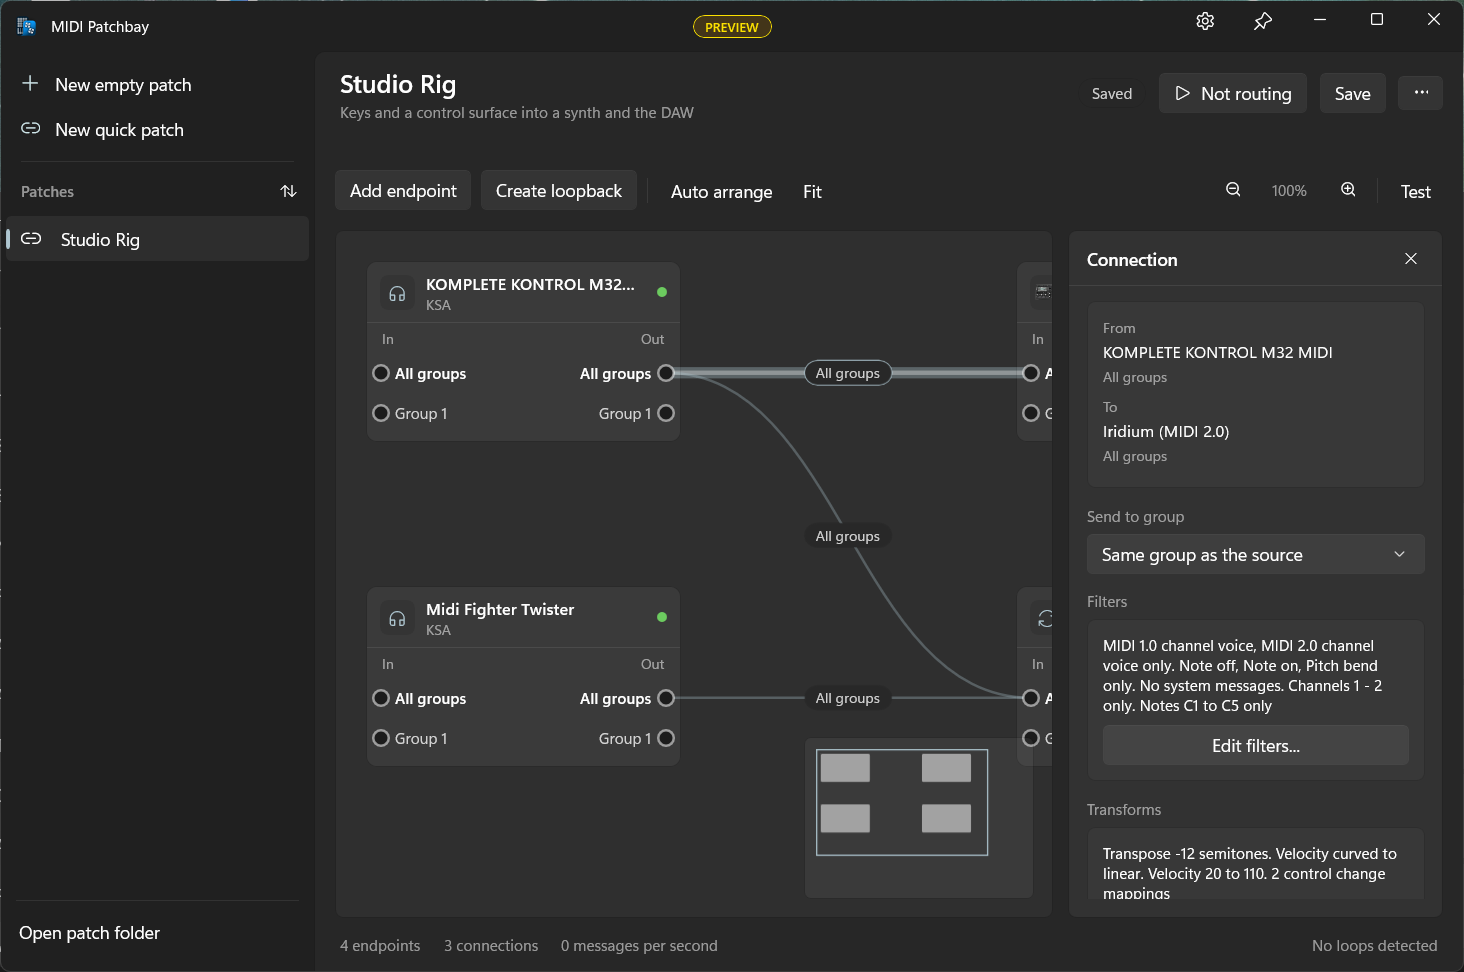Click the Studio Rig patch link icon

(32, 239)
